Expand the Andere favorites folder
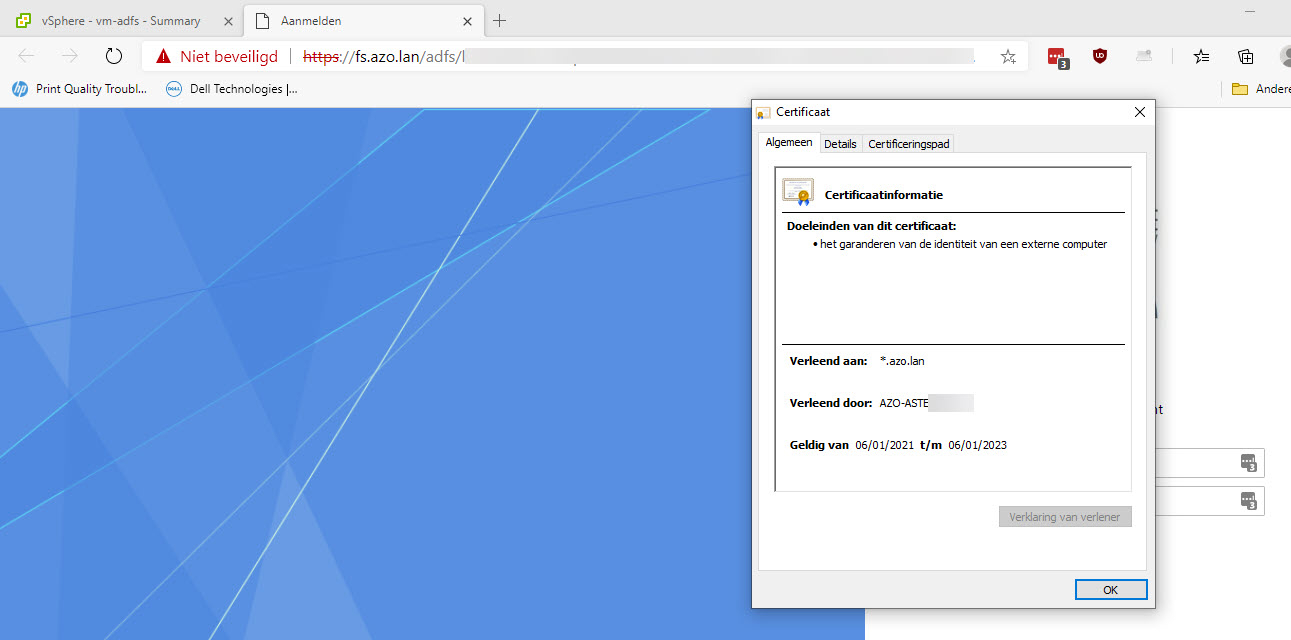Viewport: 1291px width, 640px height. coord(1260,89)
